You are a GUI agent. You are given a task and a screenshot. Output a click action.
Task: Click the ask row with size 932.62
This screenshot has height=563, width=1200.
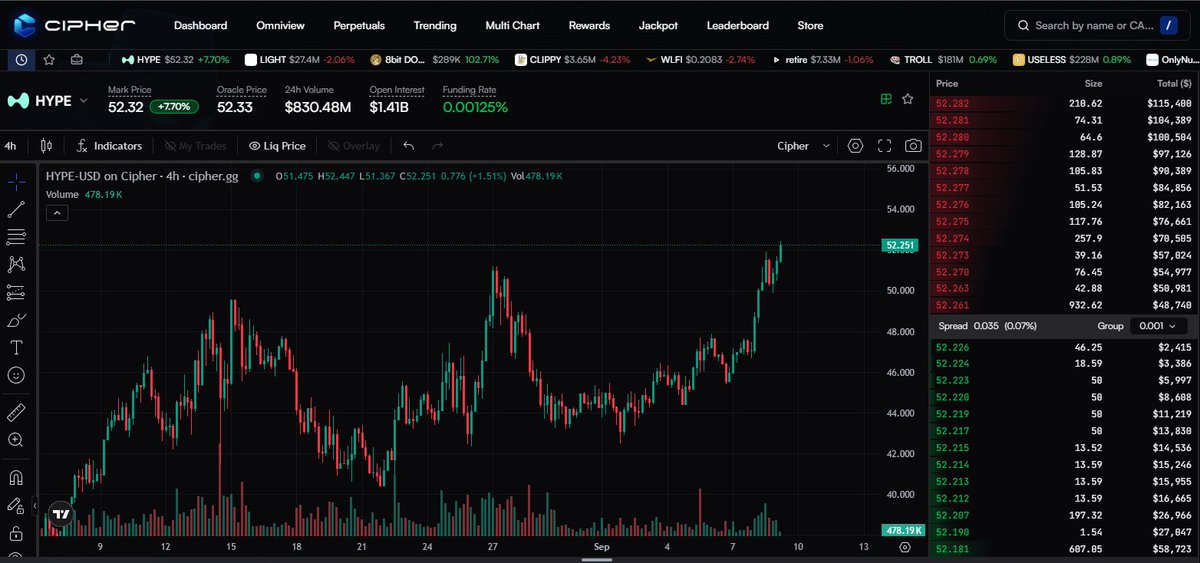(1064, 305)
